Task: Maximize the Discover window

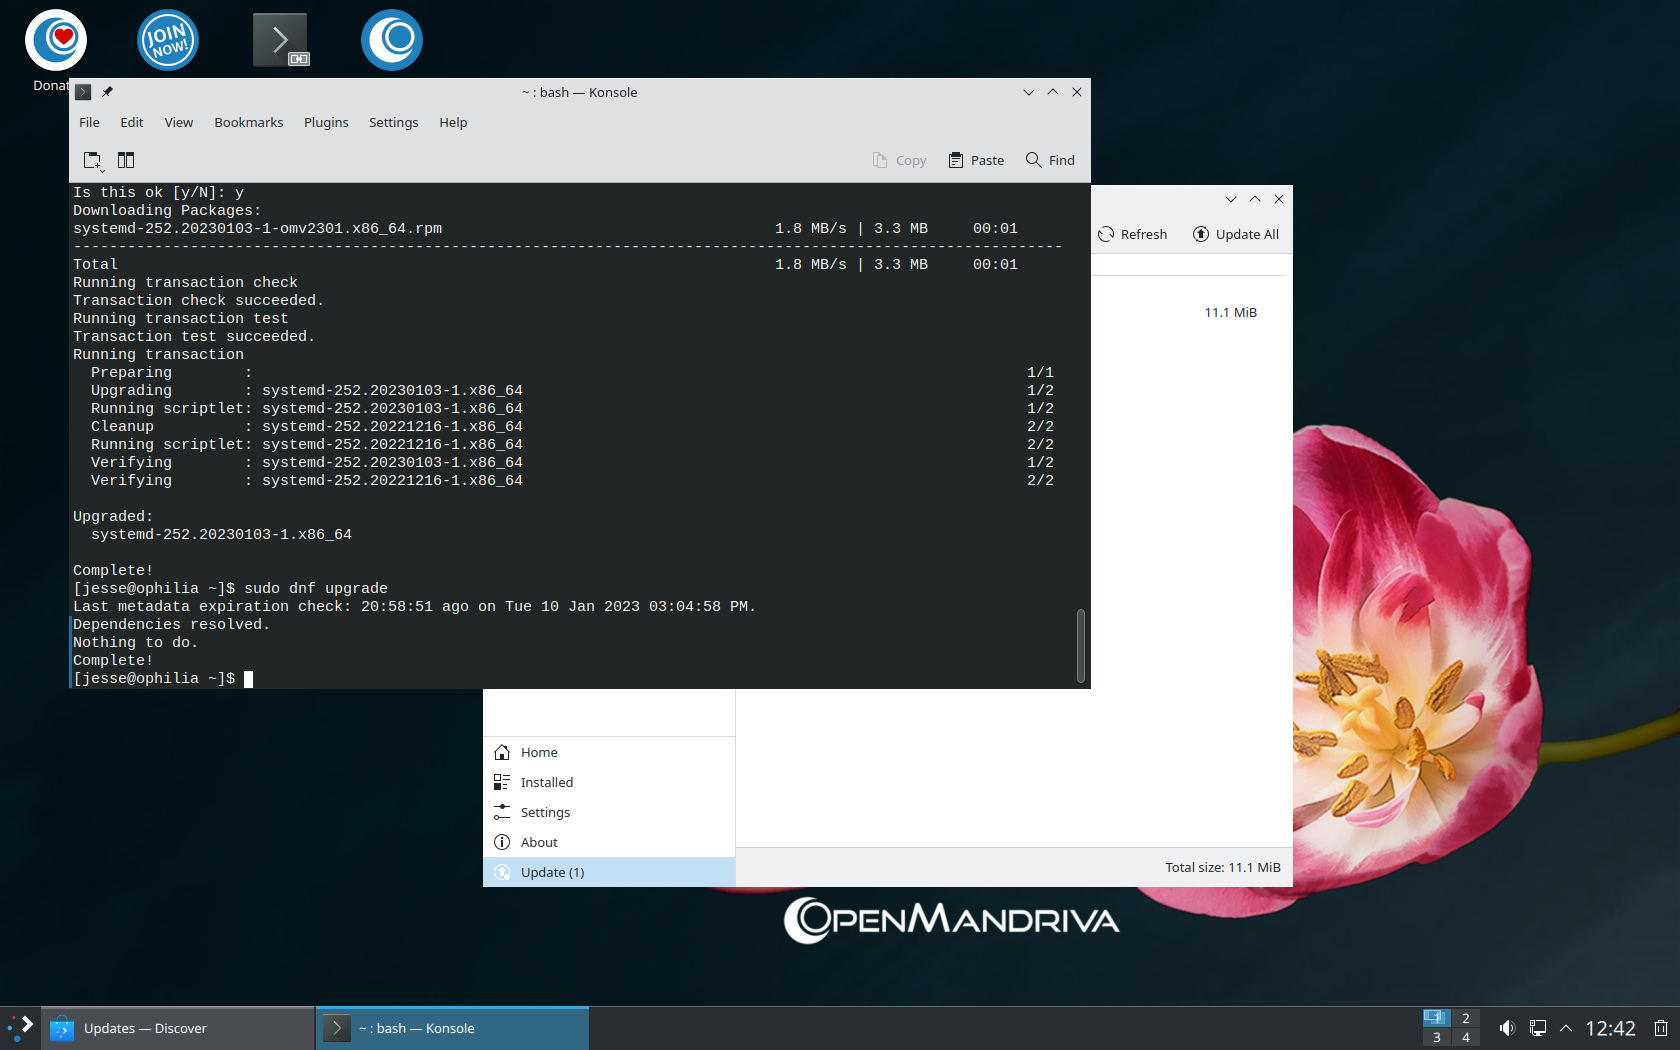Action: (1255, 199)
